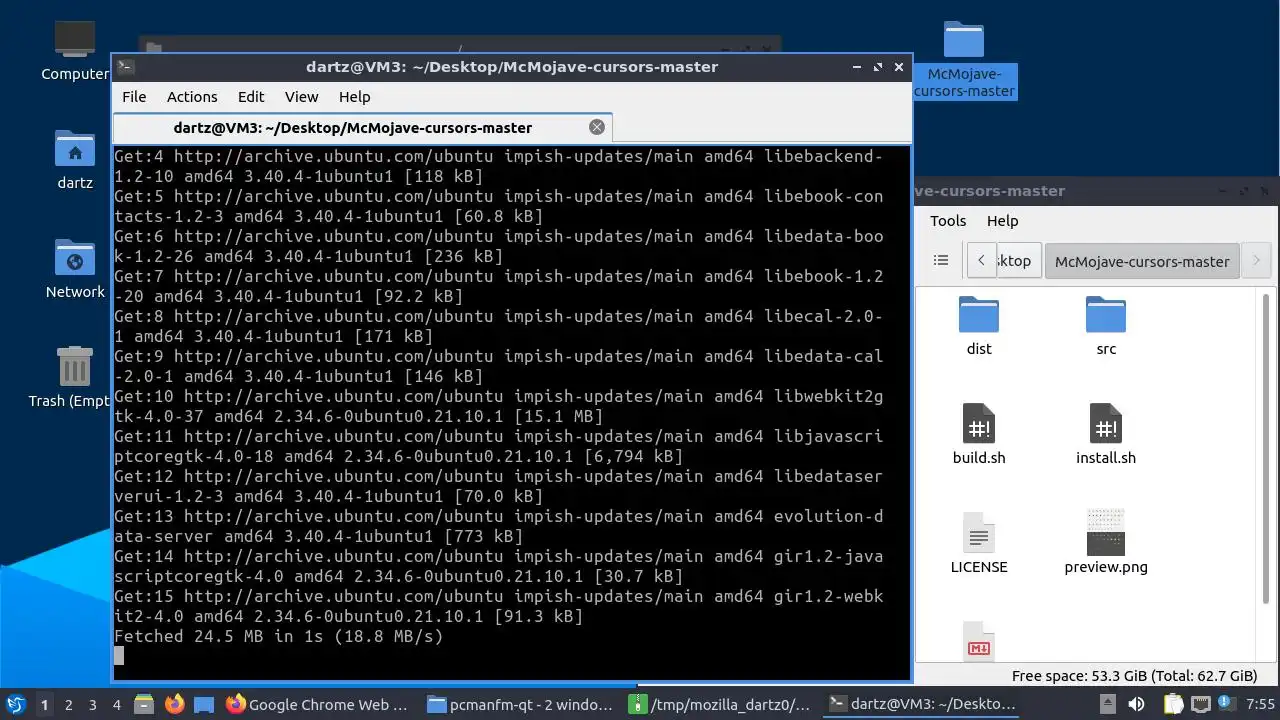Switch to workspace 3
This screenshot has width=1280, height=720.
pyautogui.click(x=92, y=704)
